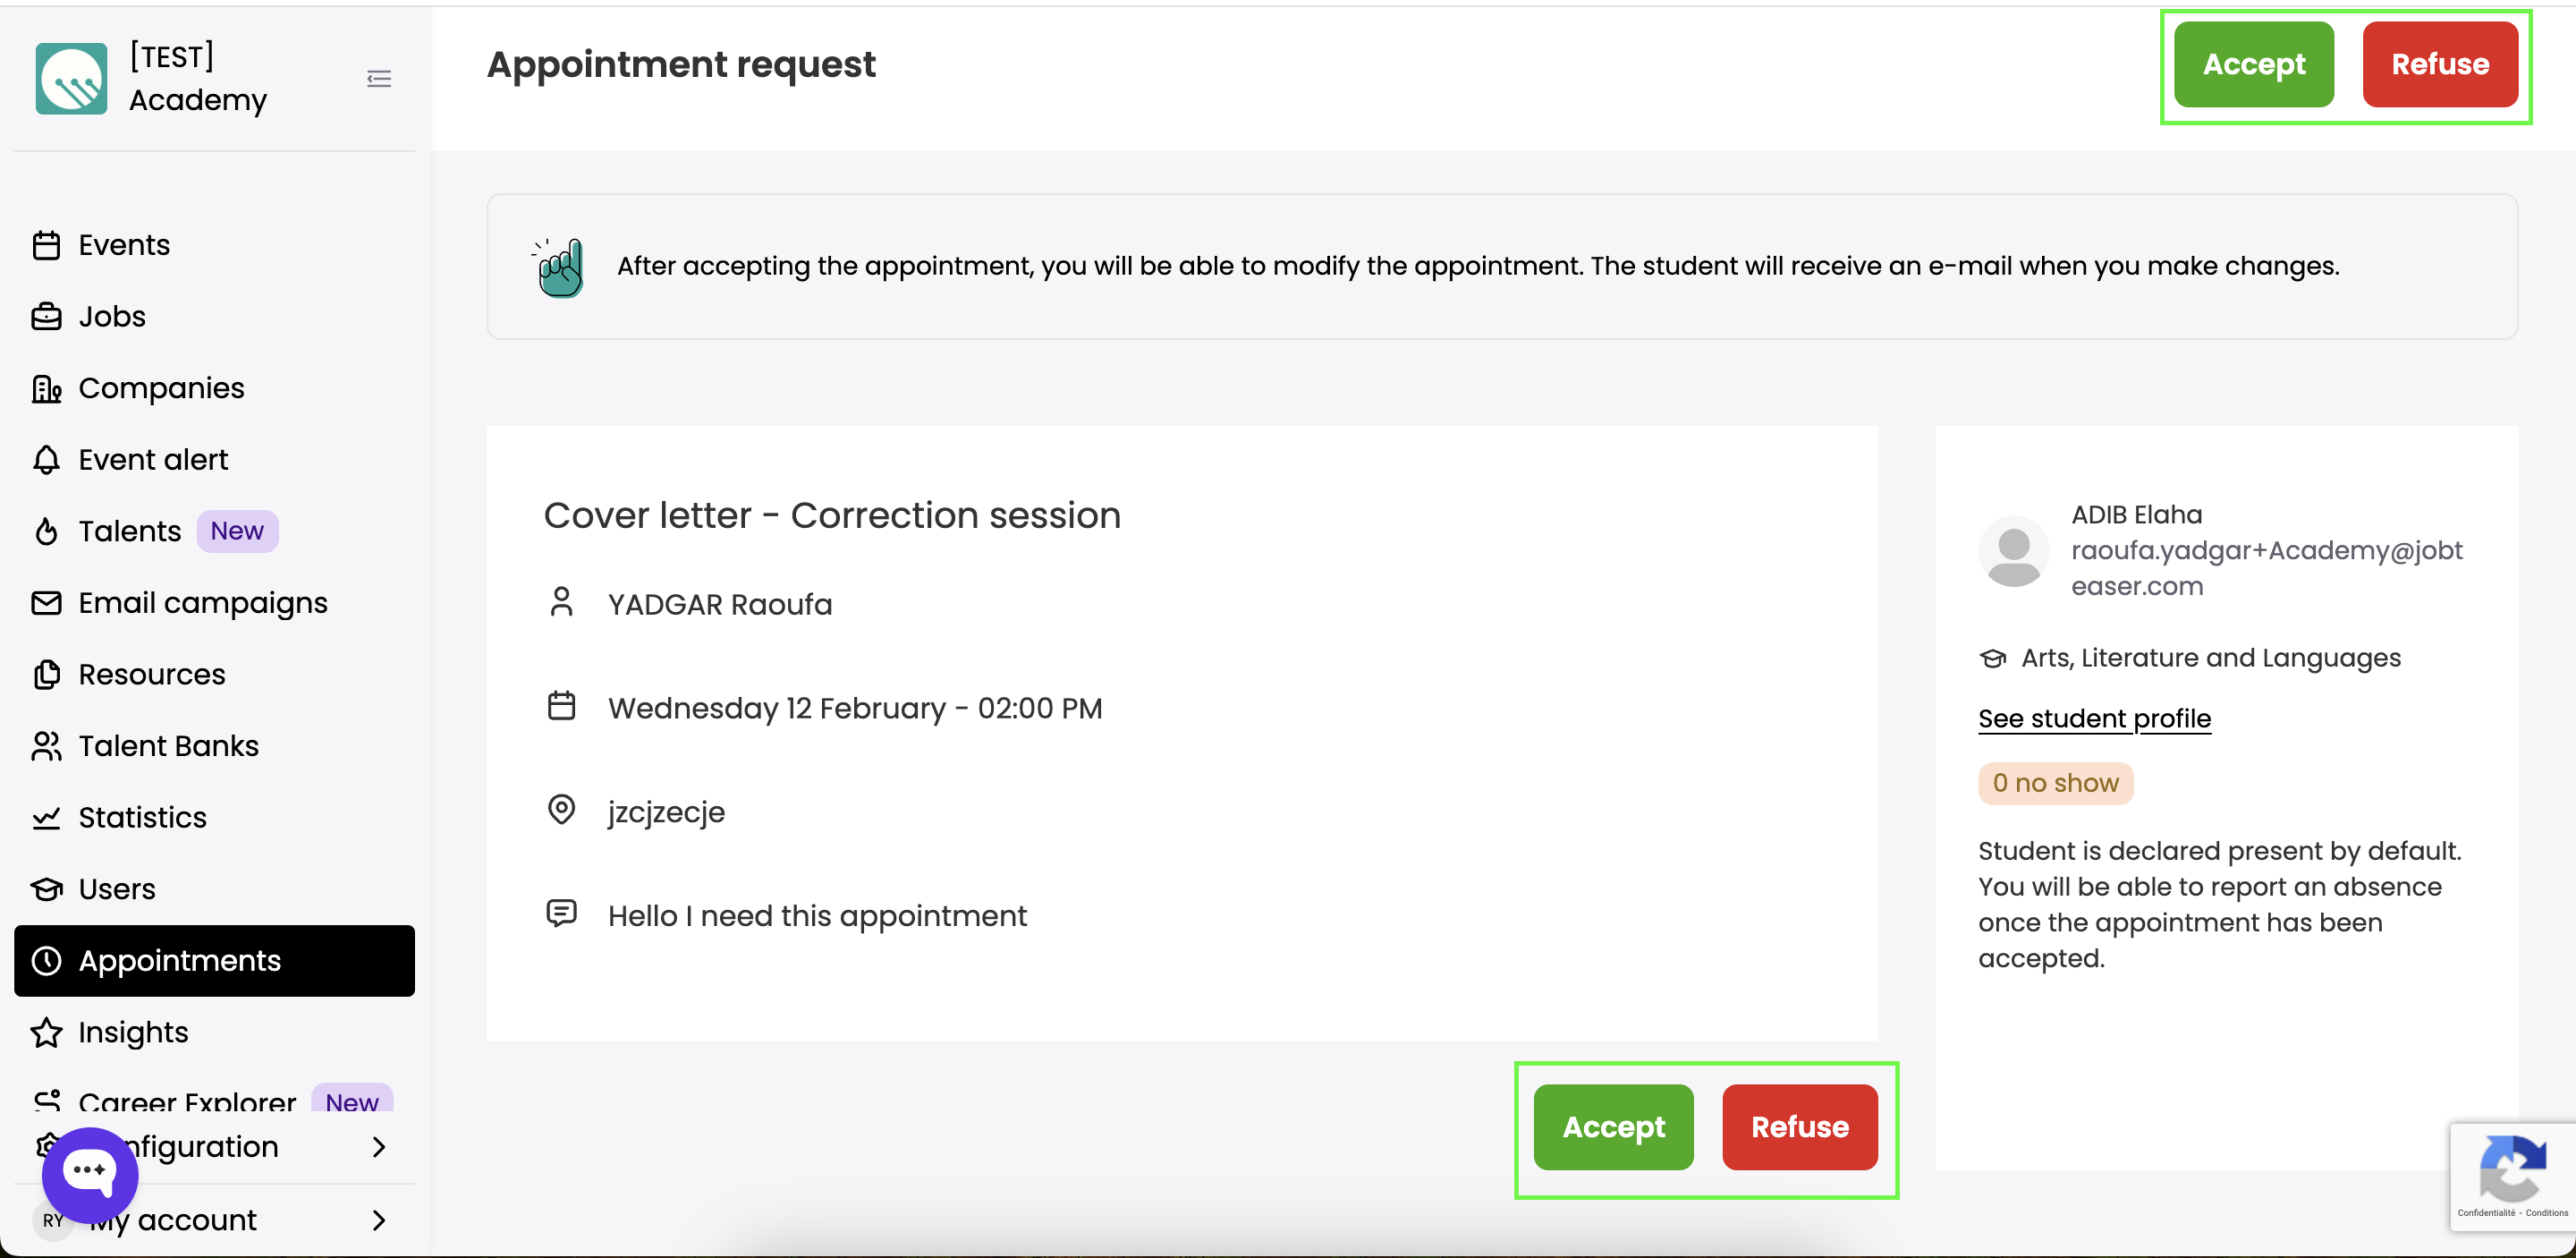Click the Academy logo in the sidebar
This screenshot has width=2576, height=1258.
click(71, 79)
